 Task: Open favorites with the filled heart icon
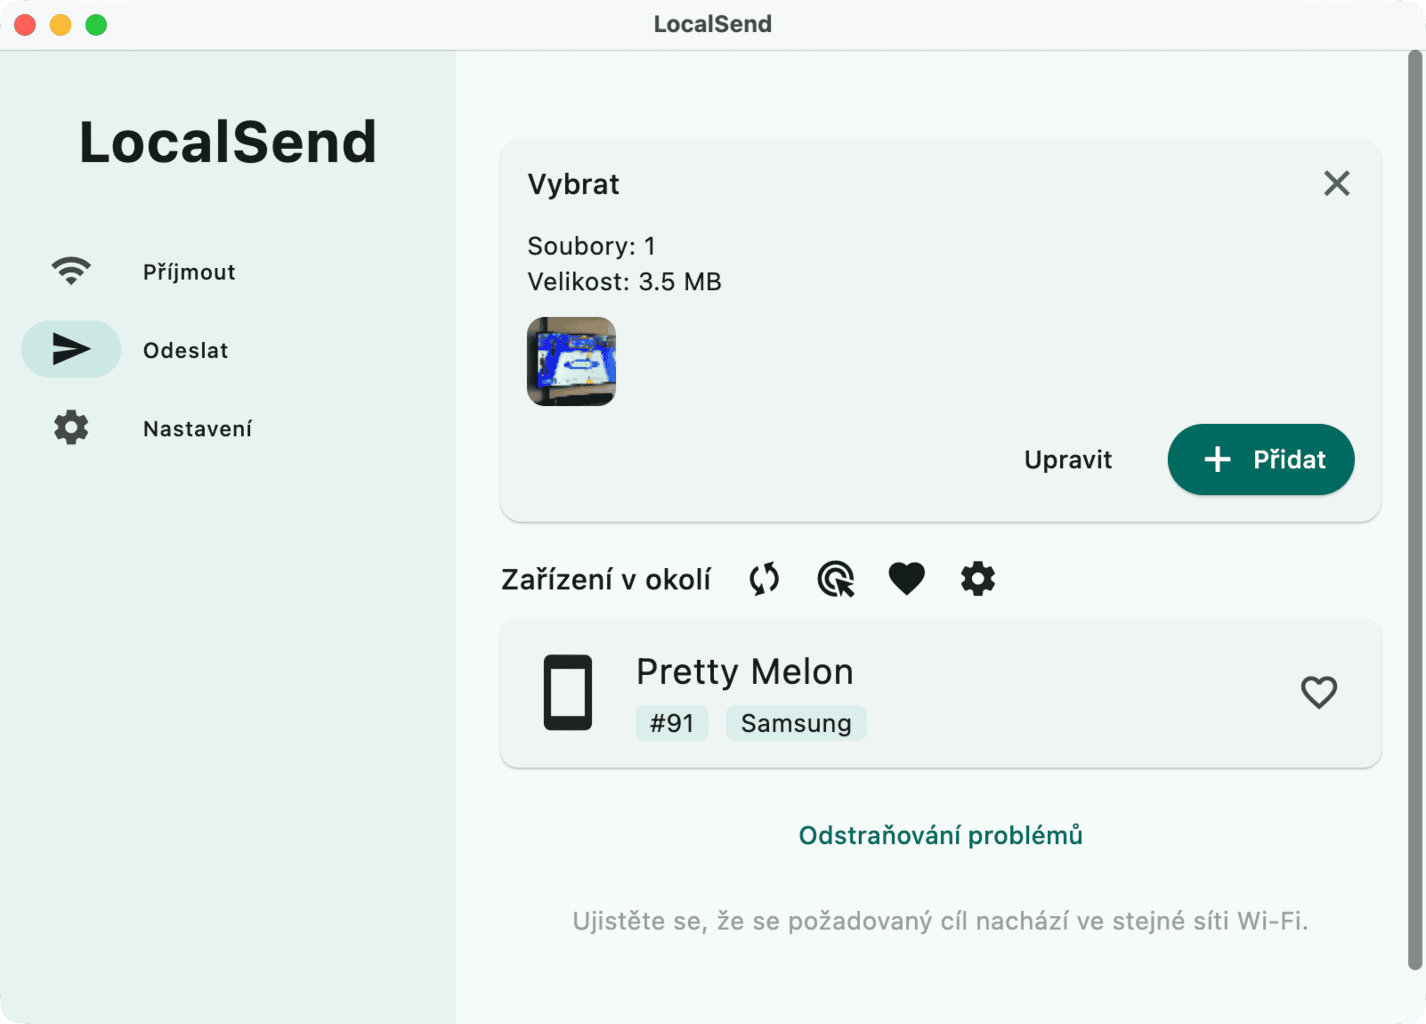907,579
